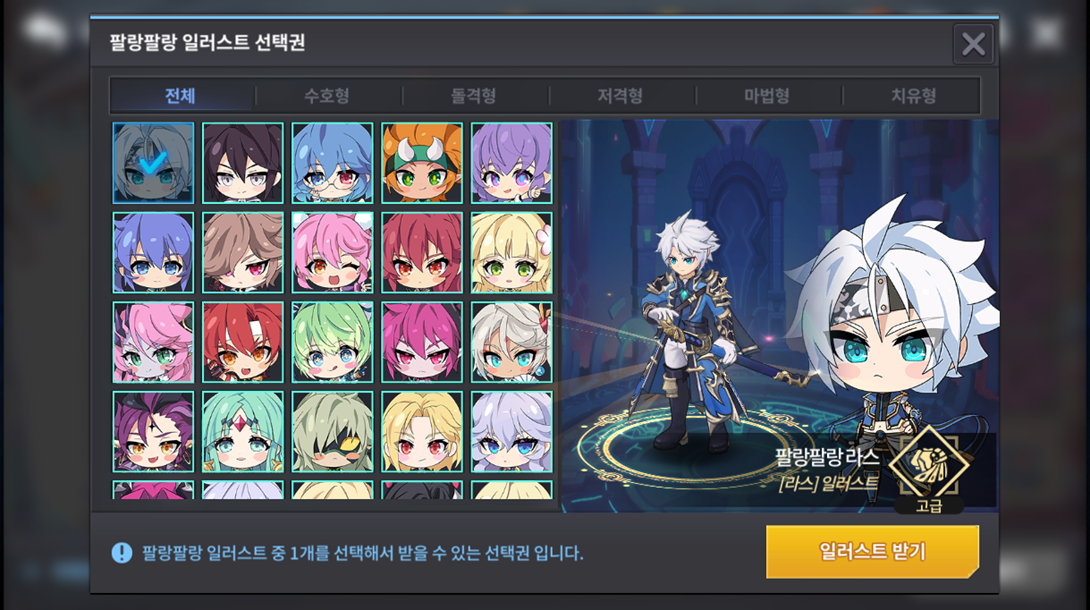1090x610 pixels.
Task: Click the 고급 grade emblem badge
Action: point(929,470)
